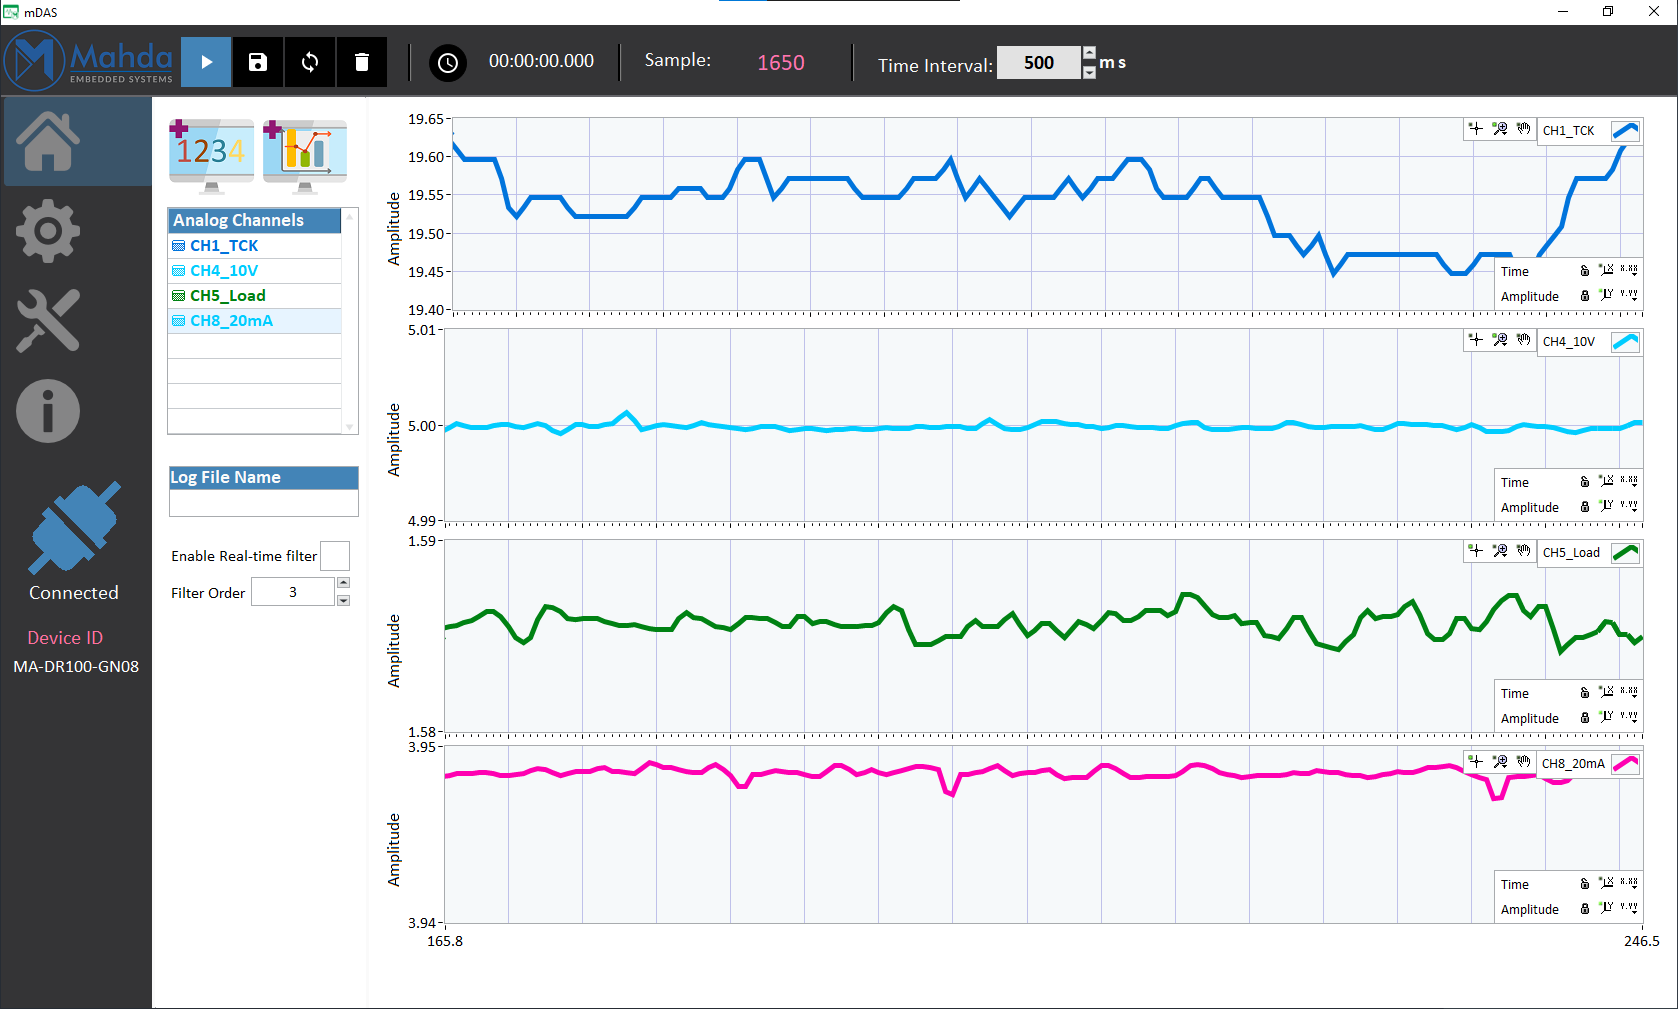Image resolution: width=1678 pixels, height=1009 pixels.
Task: Start acquisition with the Play button
Action: (206, 62)
